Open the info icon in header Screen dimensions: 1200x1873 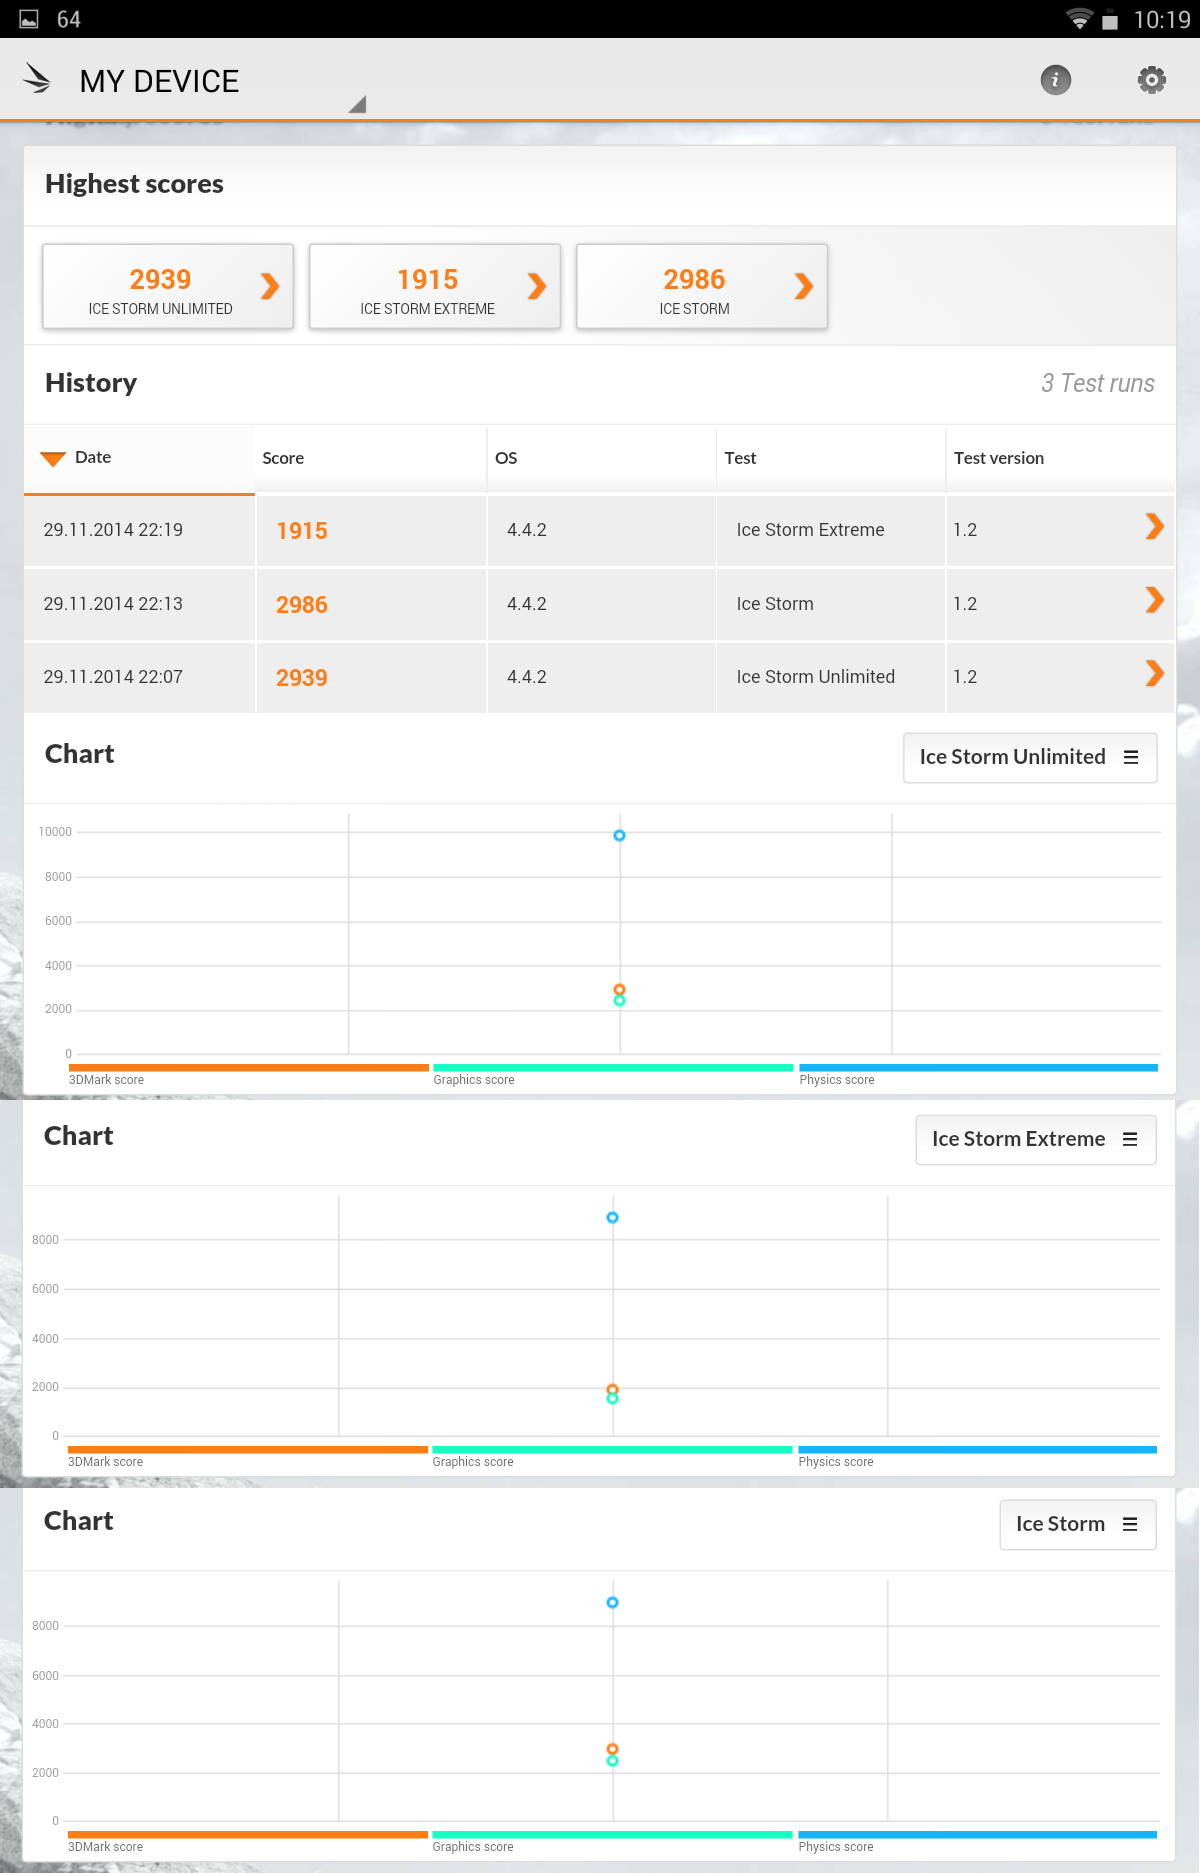tap(1055, 80)
